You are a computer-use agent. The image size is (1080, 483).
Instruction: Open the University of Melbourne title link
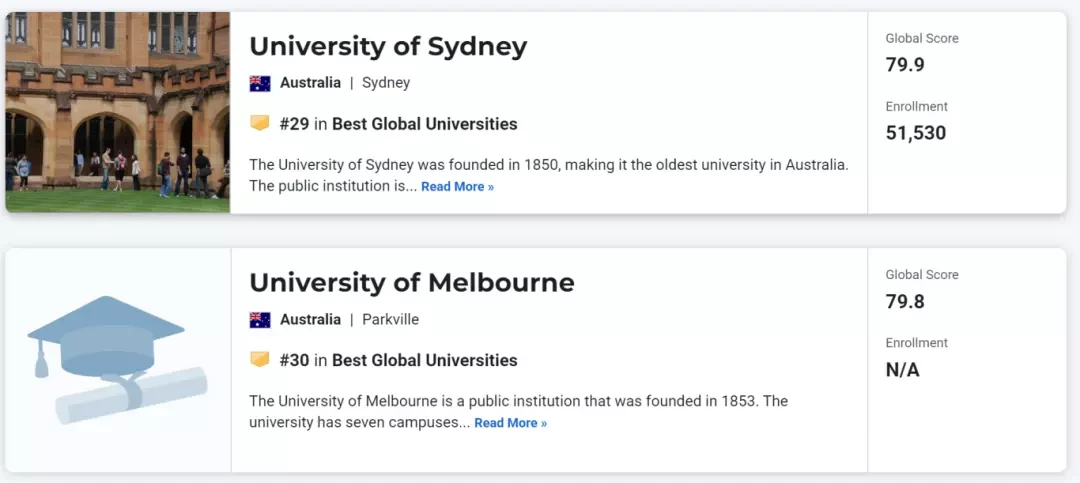[412, 283]
